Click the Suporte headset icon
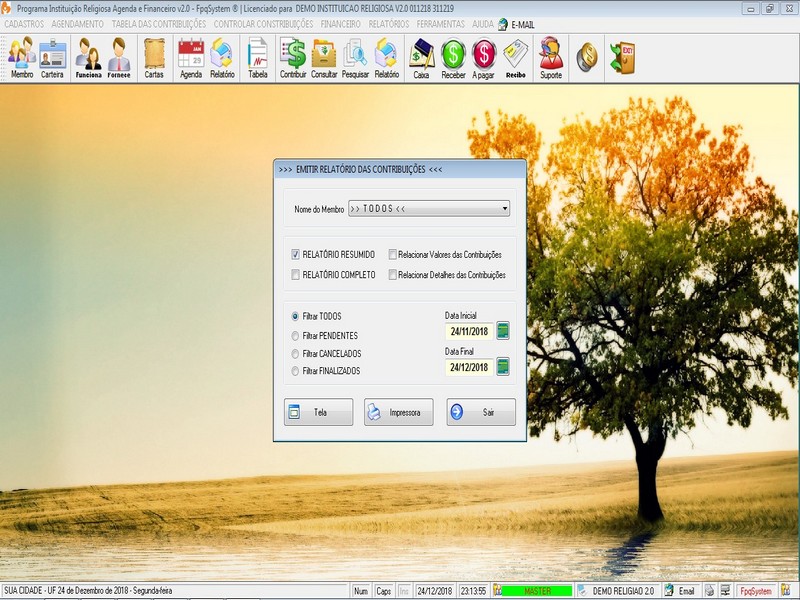 pyautogui.click(x=551, y=58)
